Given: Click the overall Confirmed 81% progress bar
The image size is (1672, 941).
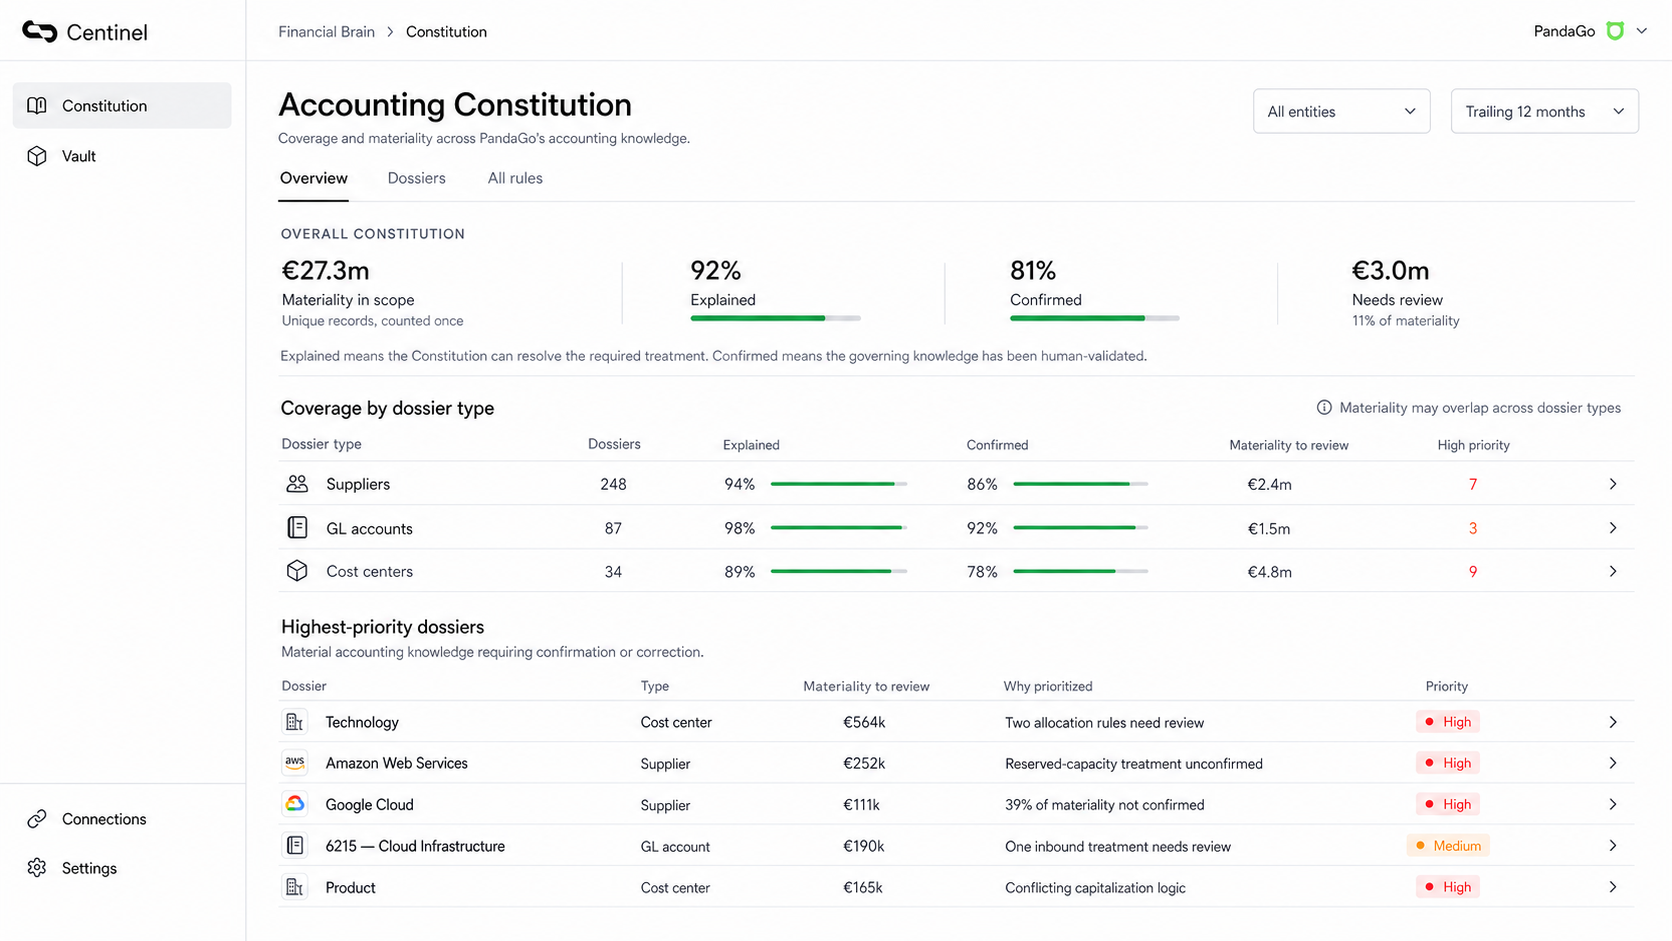Looking at the screenshot, I should [x=1095, y=318].
